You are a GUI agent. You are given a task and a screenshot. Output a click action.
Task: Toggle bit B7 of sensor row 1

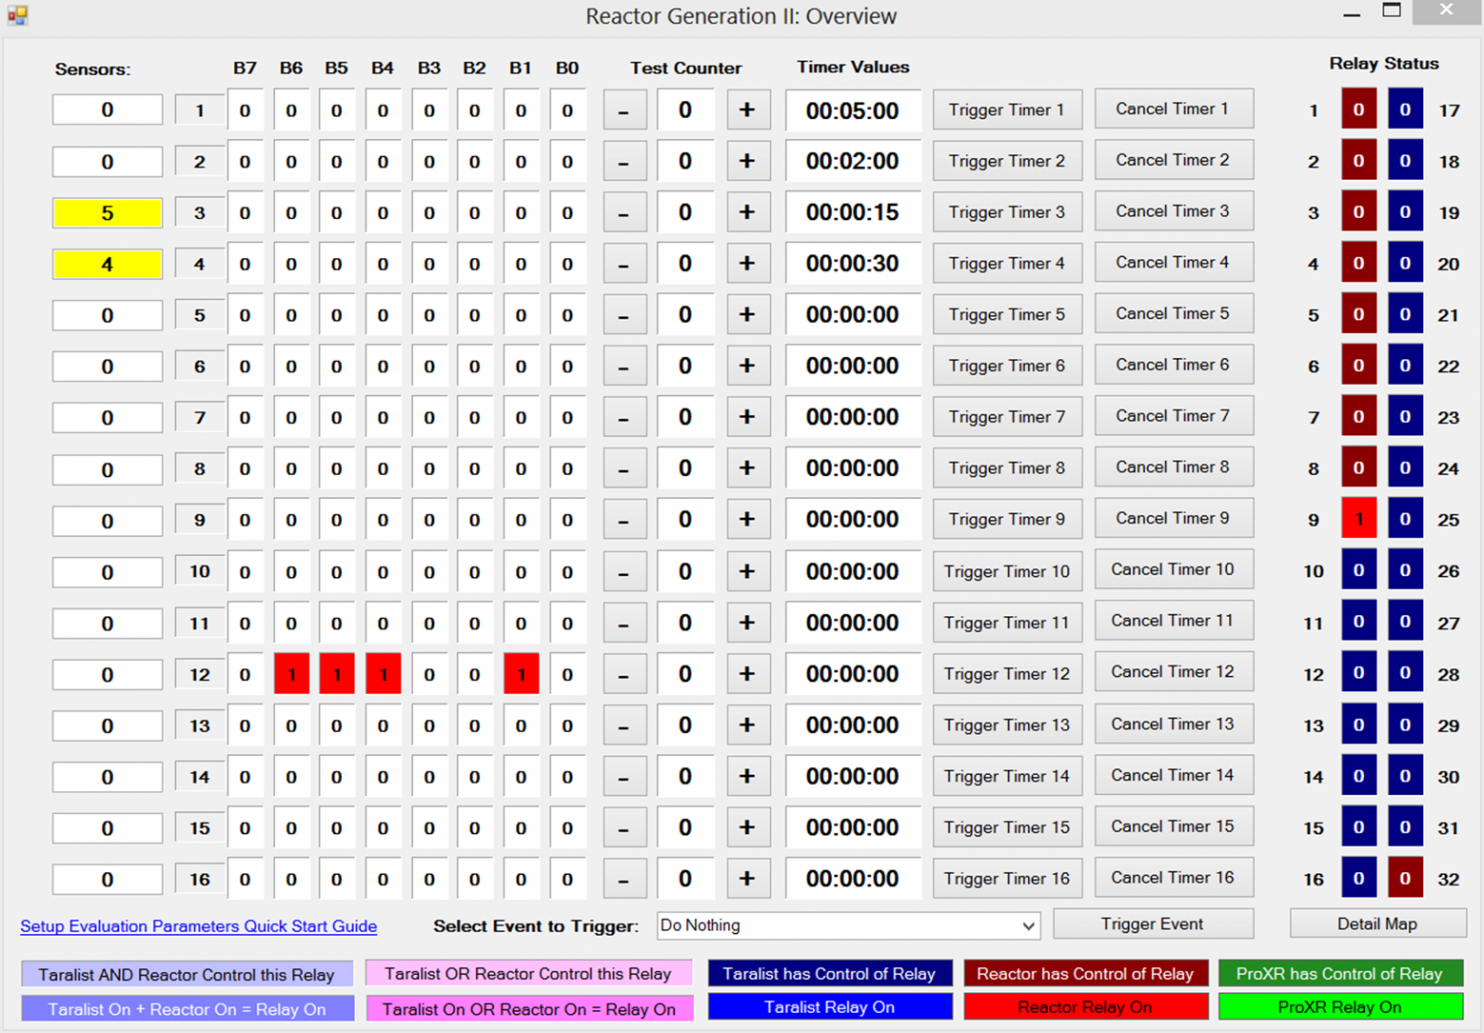pyautogui.click(x=245, y=110)
